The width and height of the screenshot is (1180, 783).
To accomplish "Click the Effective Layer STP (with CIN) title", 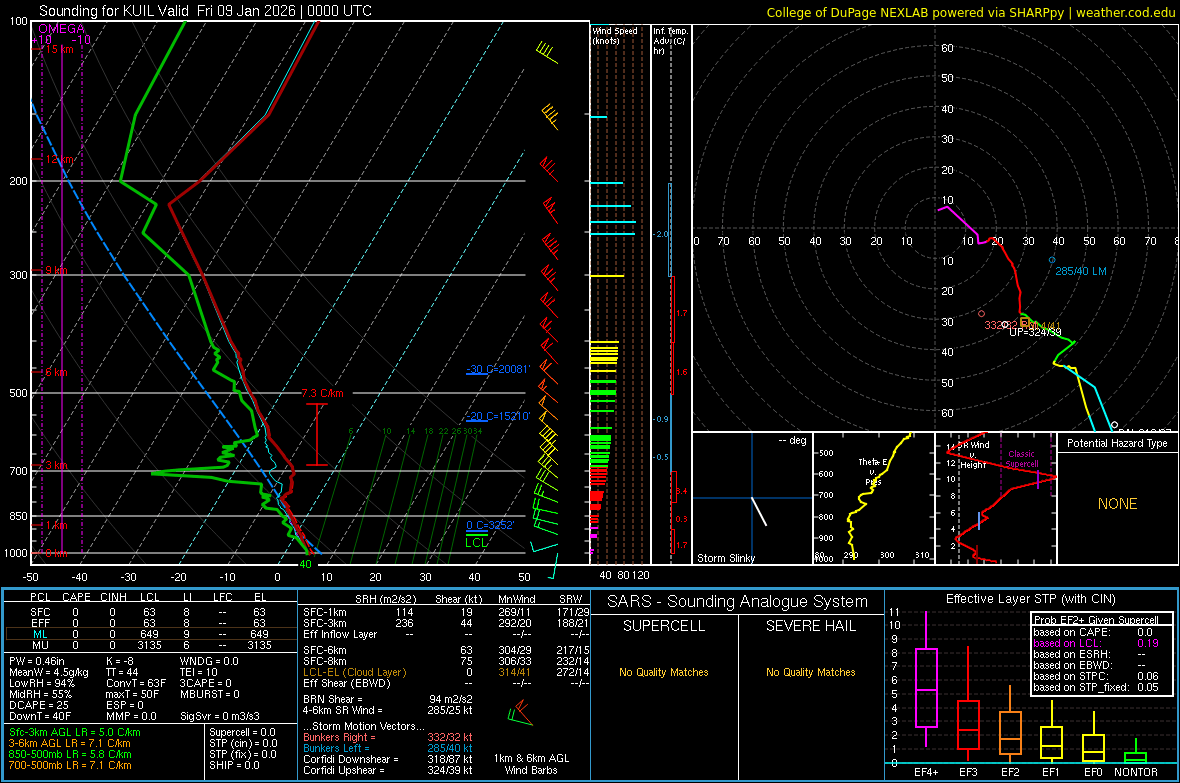I will 1030,599.
